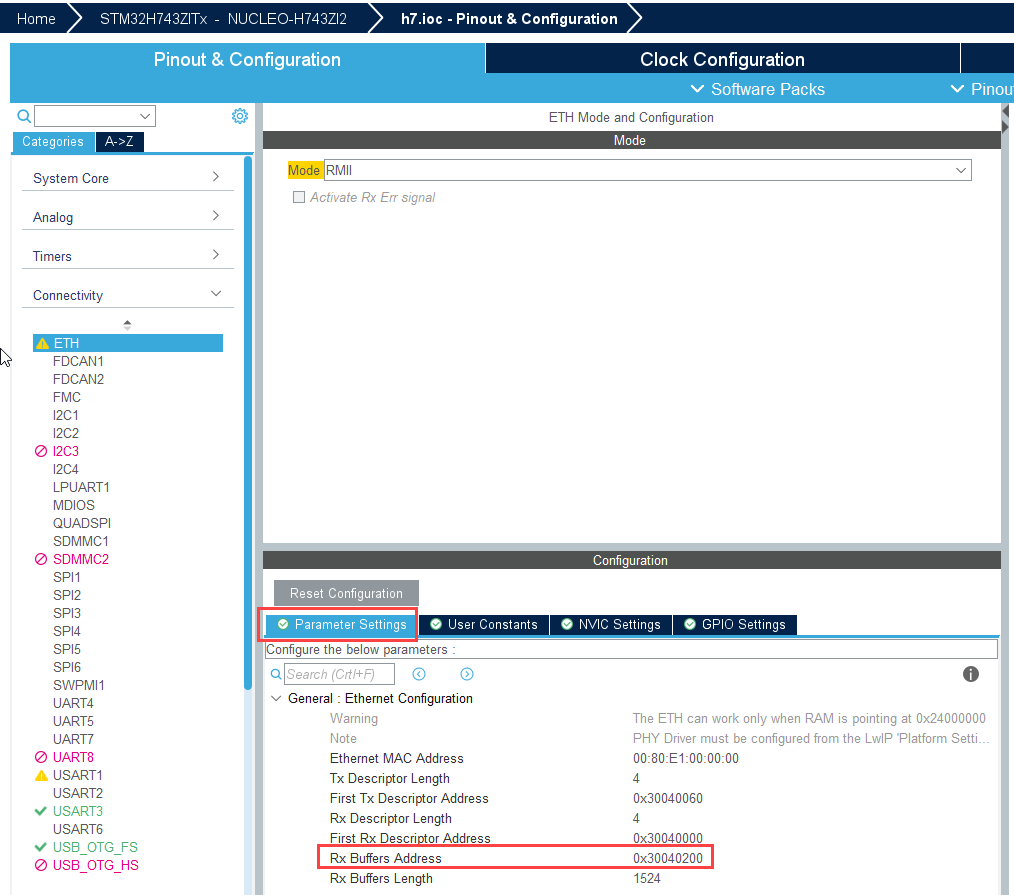Open the NVIC Settings tab
The width and height of the screenshot is (1014, 895).
tap(610, 624)
